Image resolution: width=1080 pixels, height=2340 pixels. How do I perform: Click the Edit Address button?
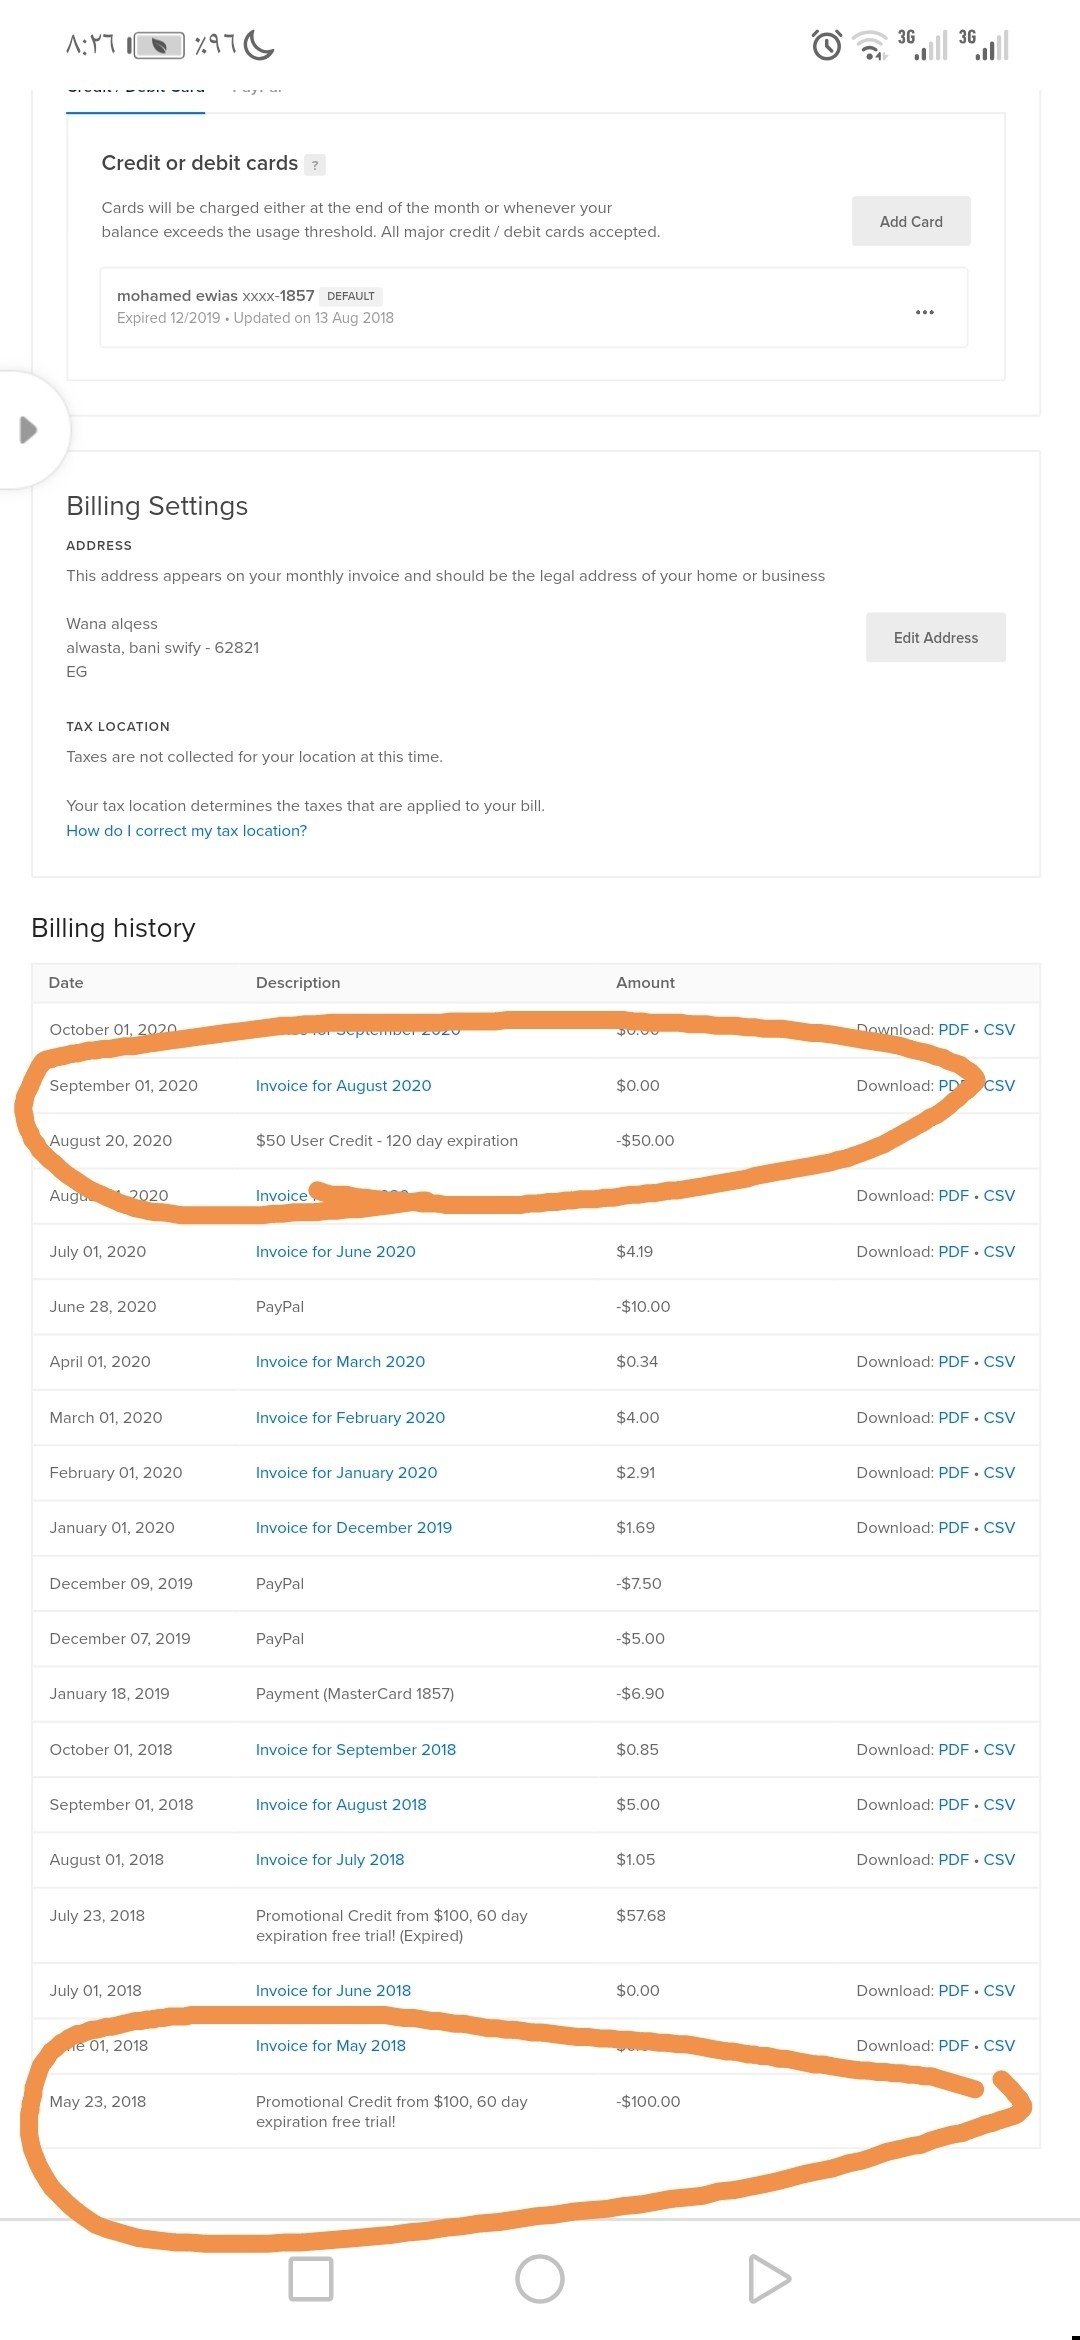(936, 637)
